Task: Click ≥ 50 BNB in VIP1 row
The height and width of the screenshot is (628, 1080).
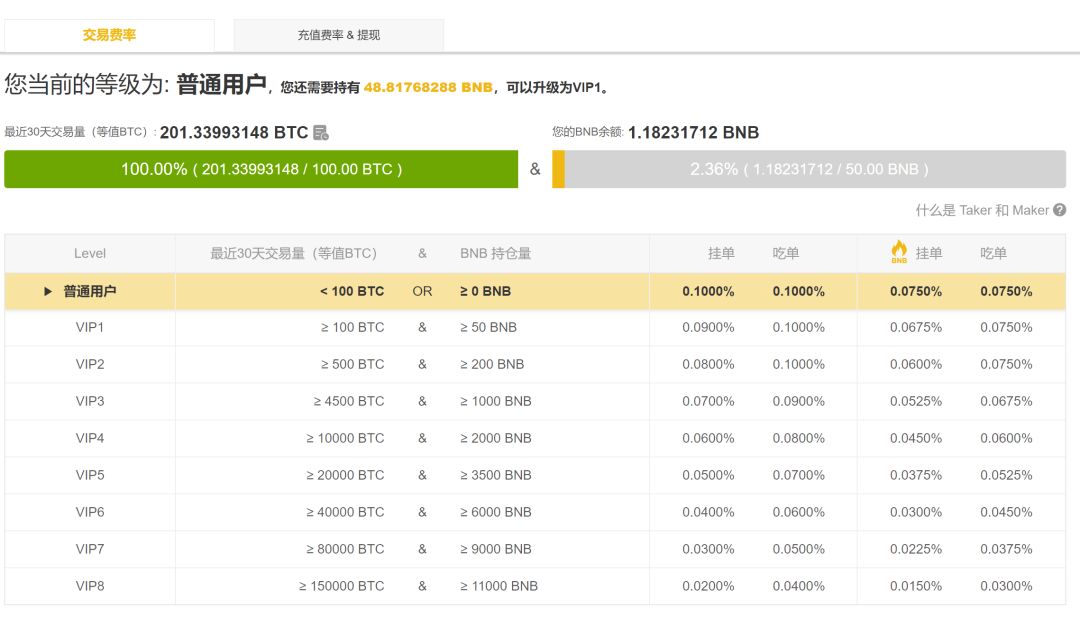Action: click(x=488, y=328)
